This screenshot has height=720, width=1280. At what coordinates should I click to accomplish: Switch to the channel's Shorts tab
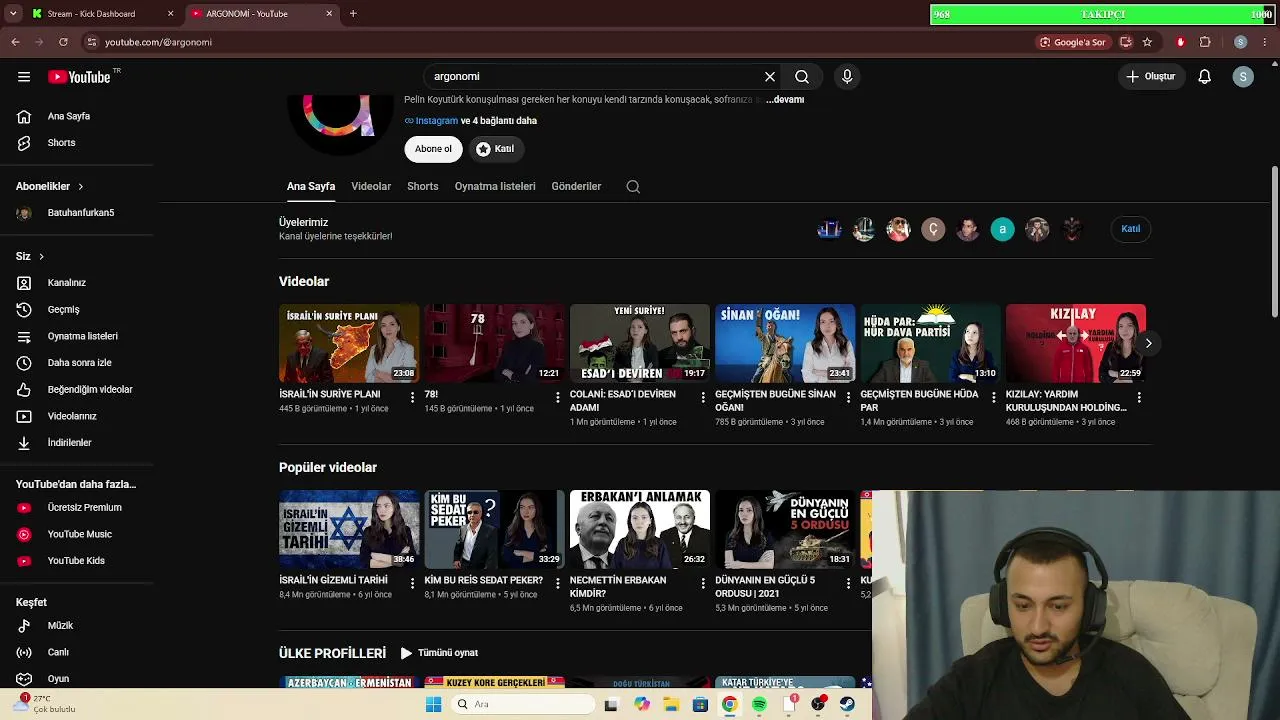tap(423, 187)
